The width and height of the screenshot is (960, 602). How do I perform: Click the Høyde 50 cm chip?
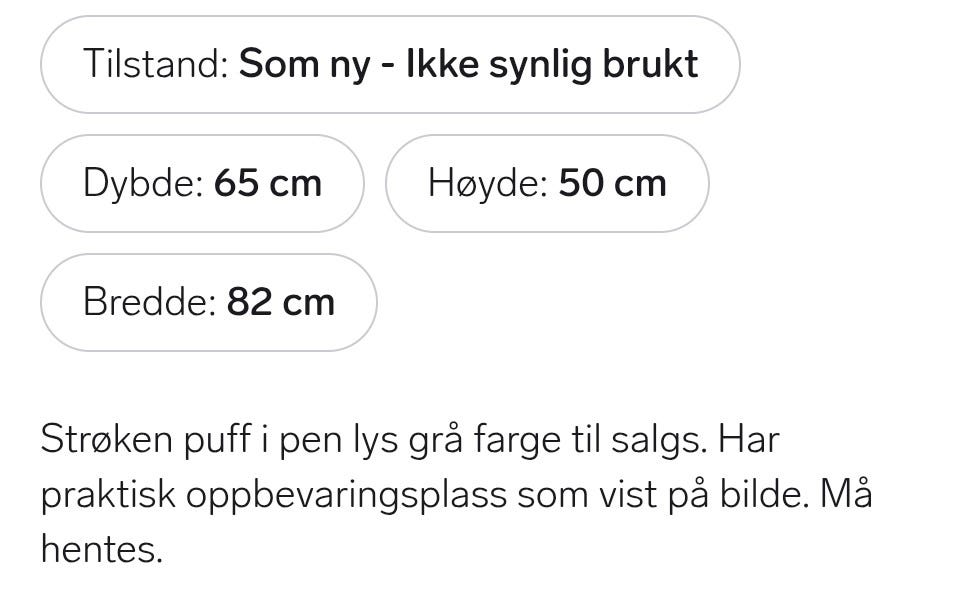click(x=546, y=183)
